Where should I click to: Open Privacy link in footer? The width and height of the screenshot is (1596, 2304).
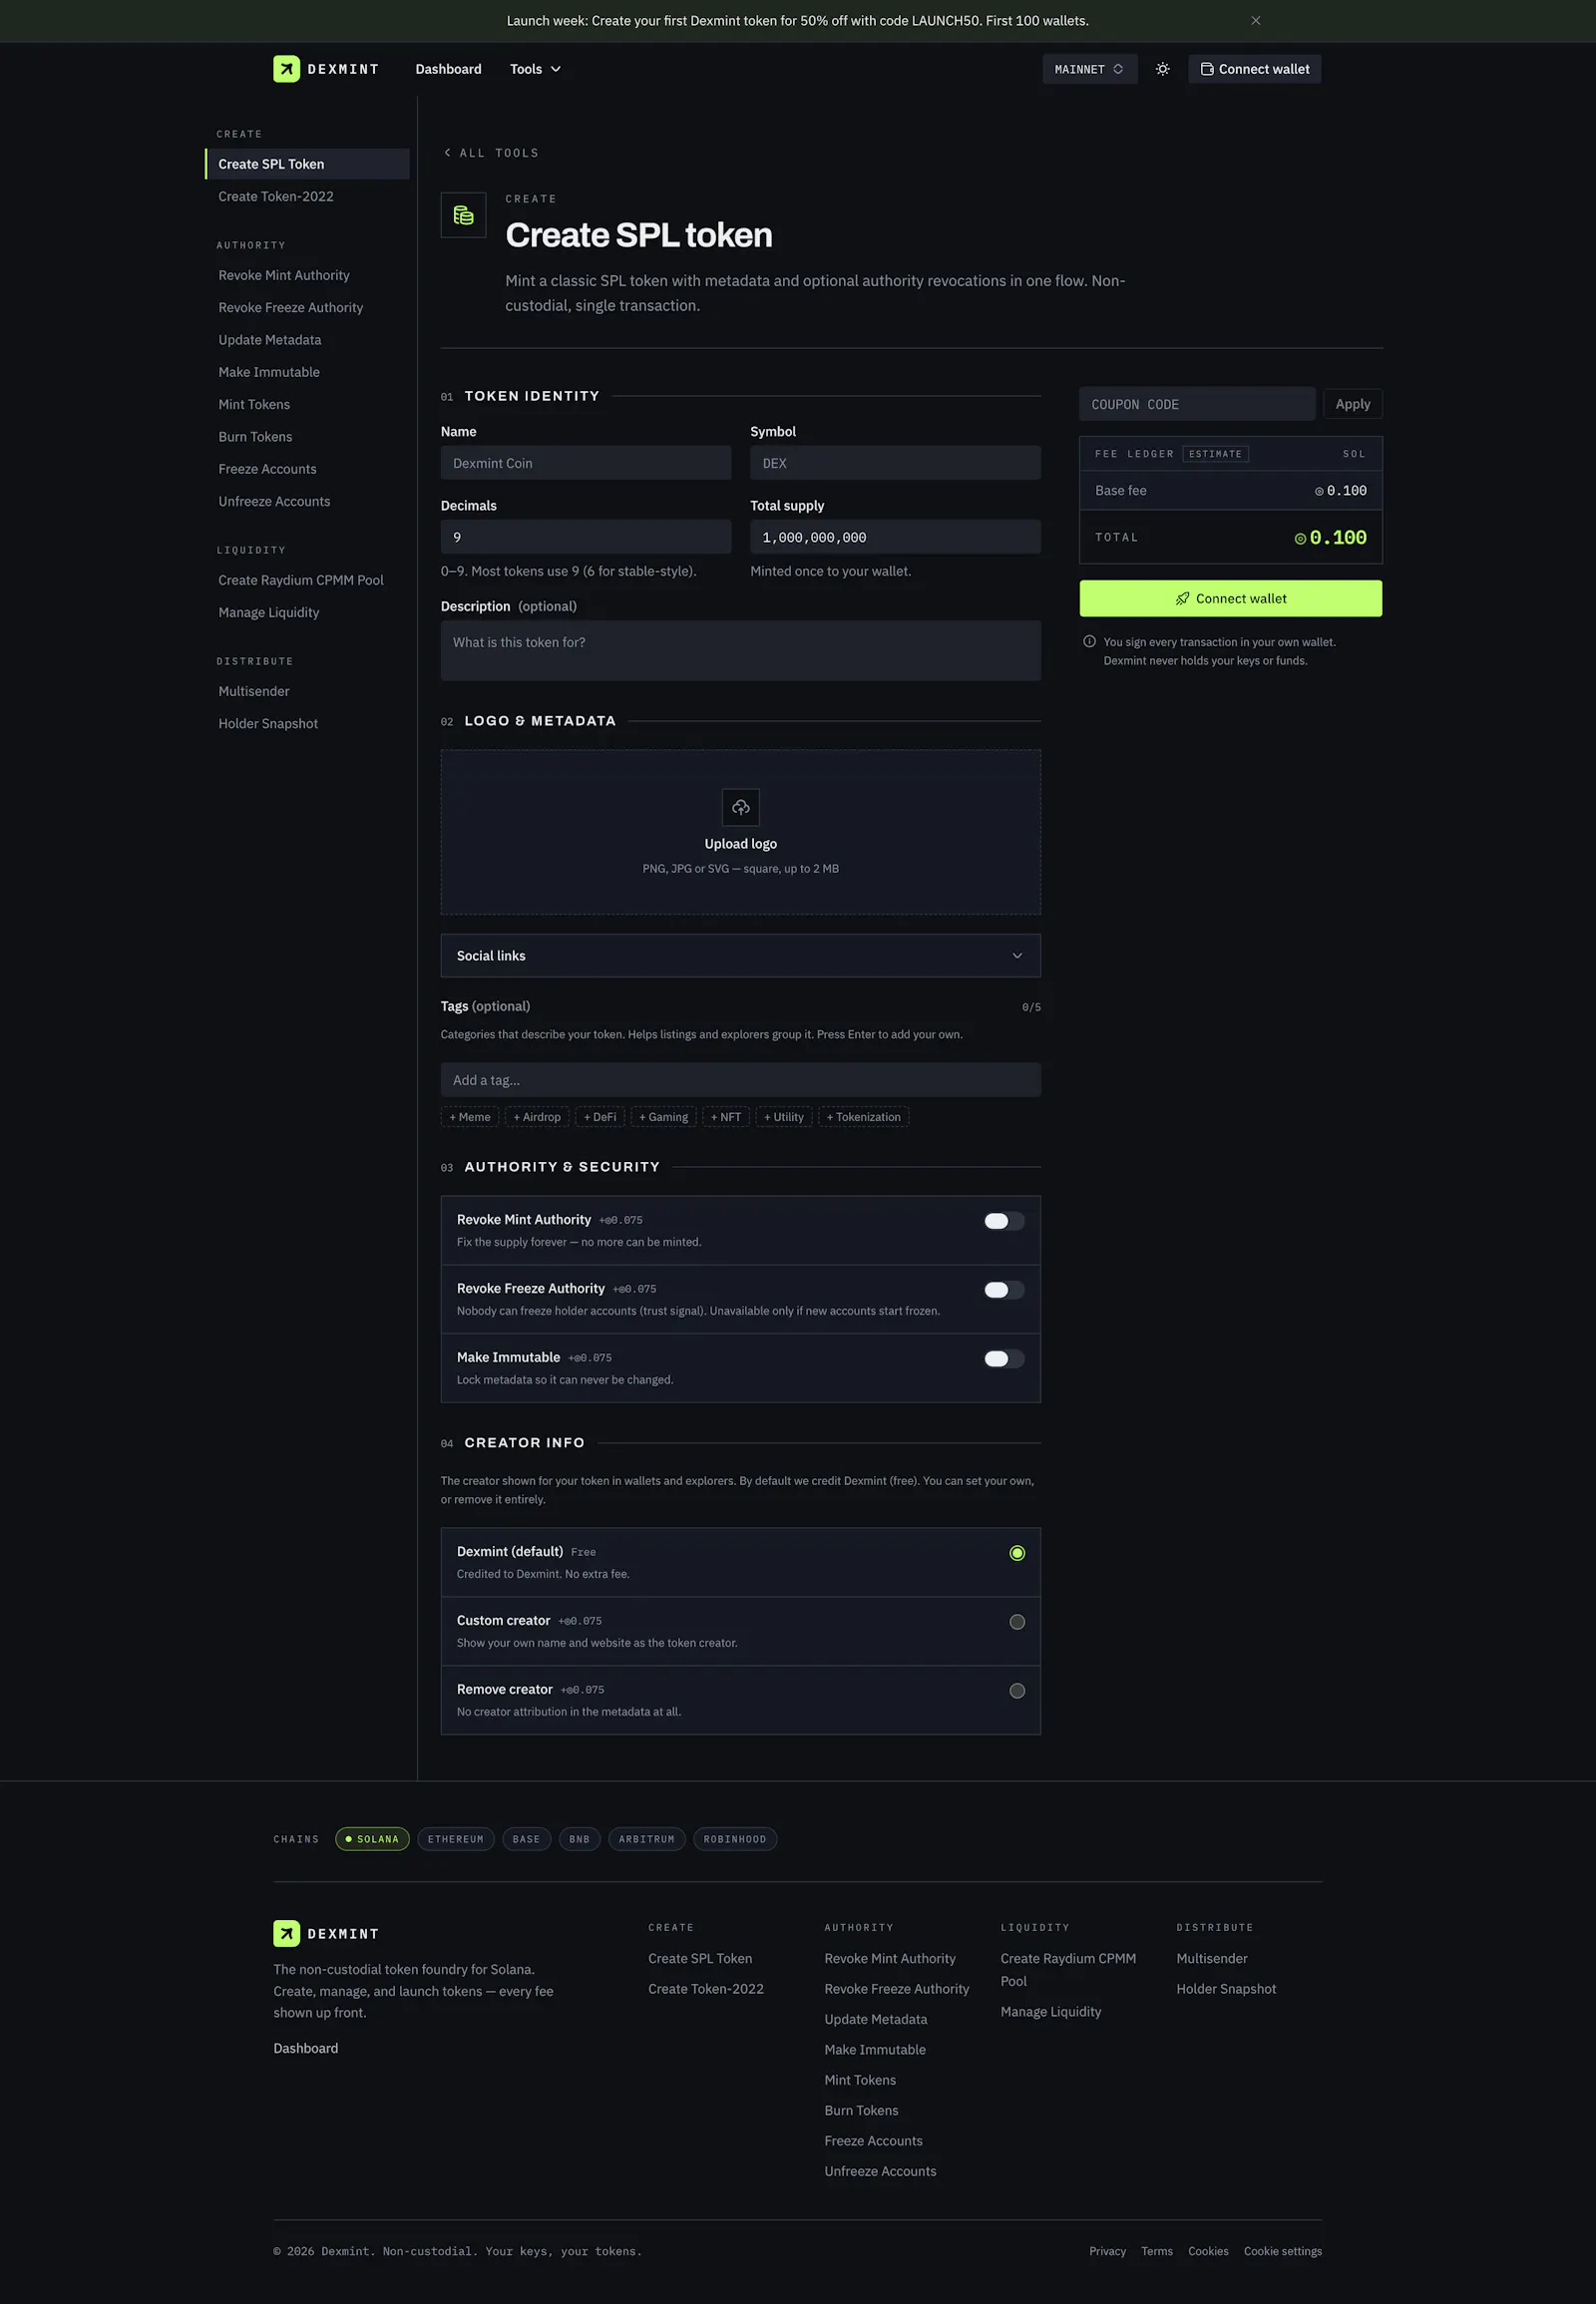pos(1107,2251)
